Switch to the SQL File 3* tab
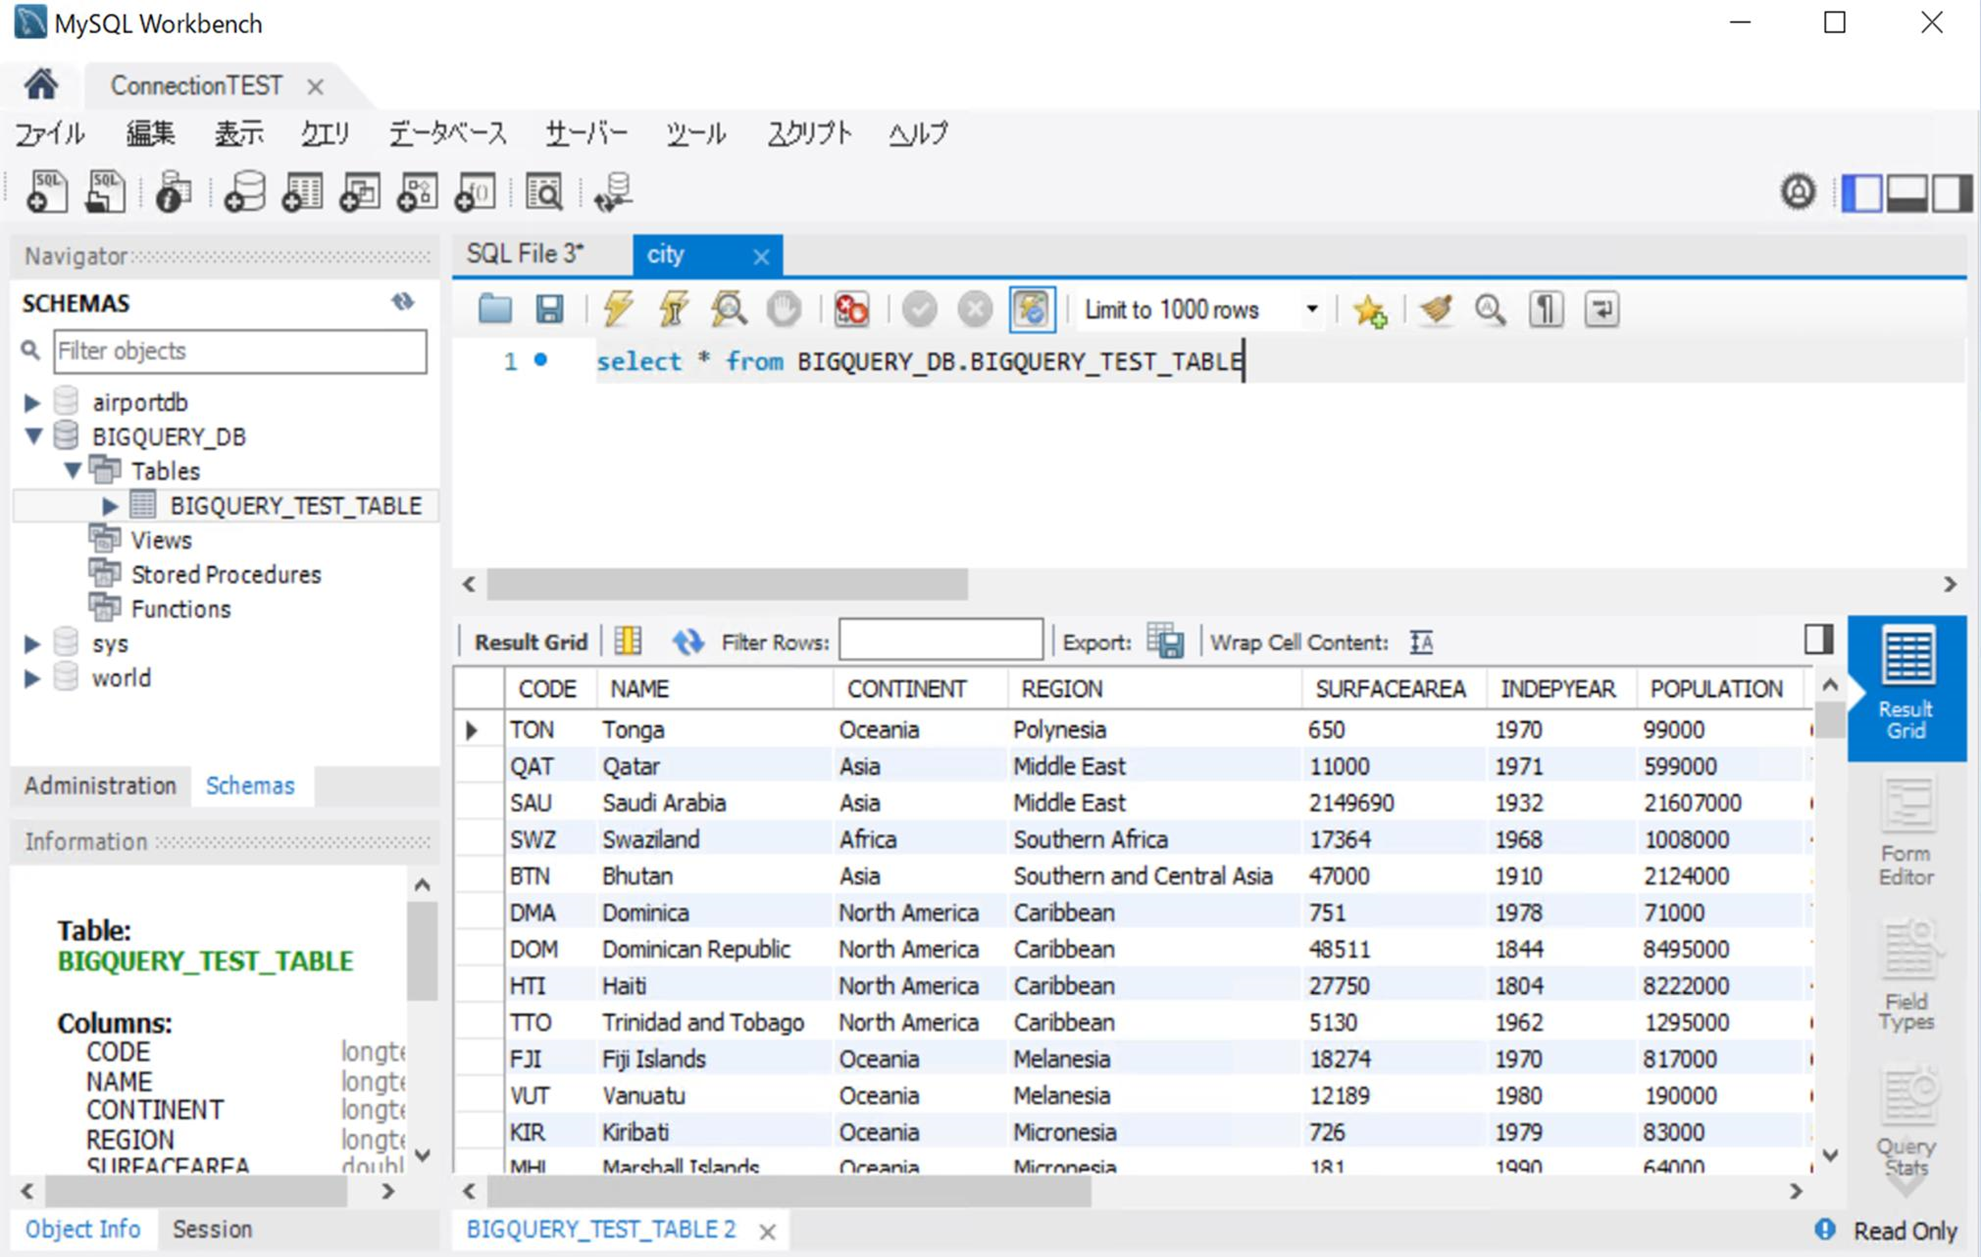The image size is (1981, 1257). pyautogui.click(x=525, y=254)
